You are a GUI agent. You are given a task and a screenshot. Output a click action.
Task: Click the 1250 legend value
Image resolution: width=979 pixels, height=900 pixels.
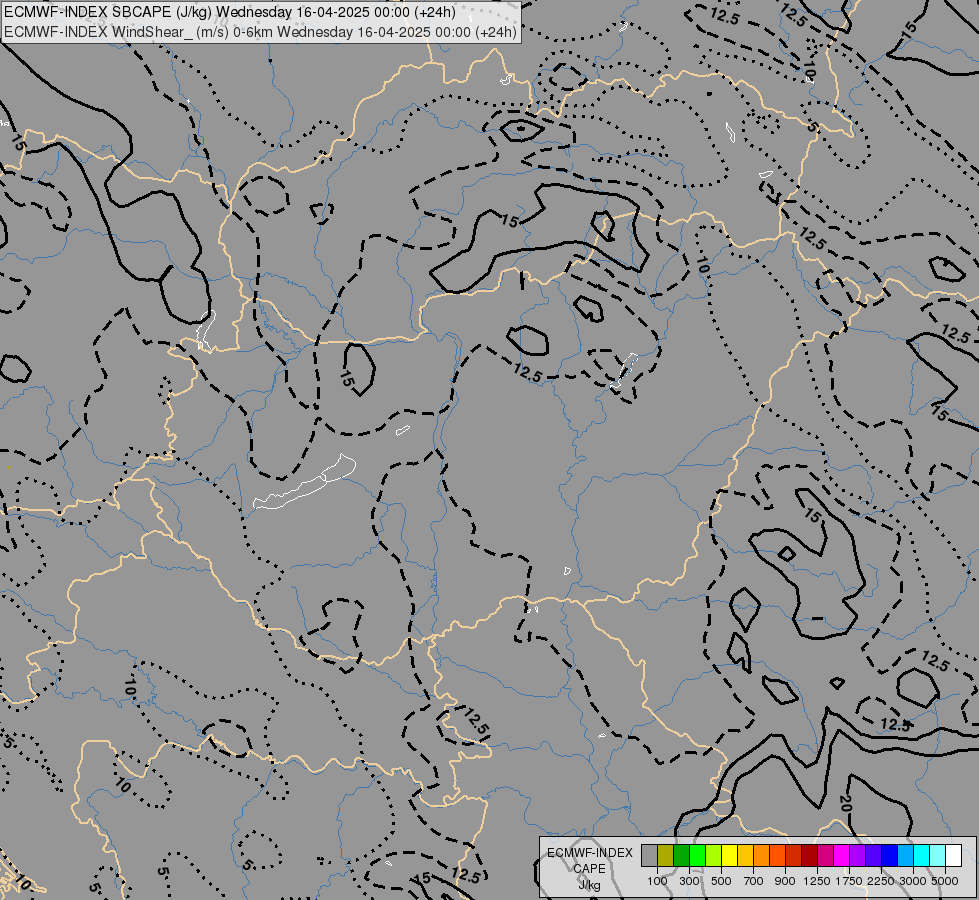point(817,881)
